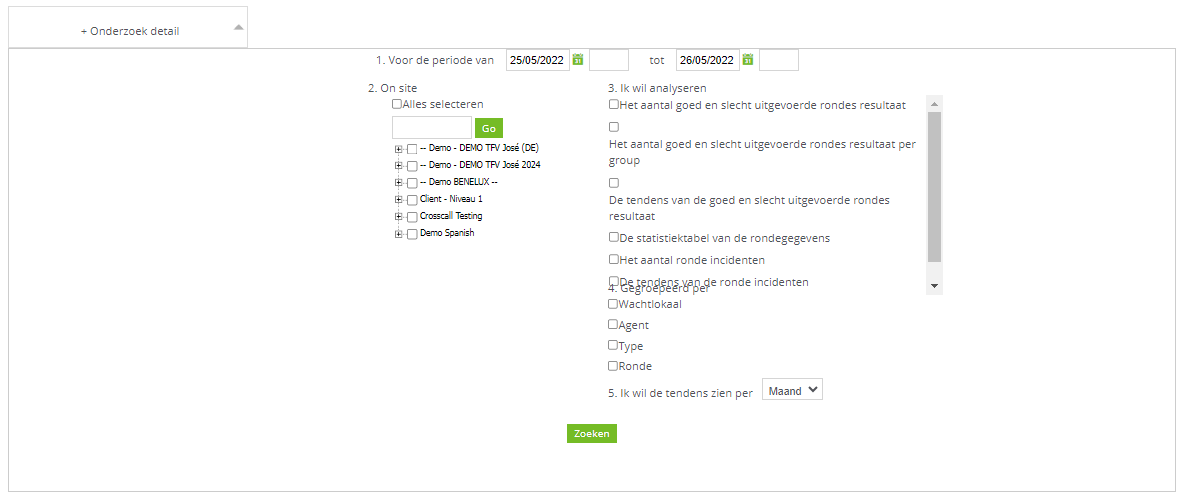Open calendar picker for end date
The height and width of the screenshot is (497, 1182).
click(748, 60)
